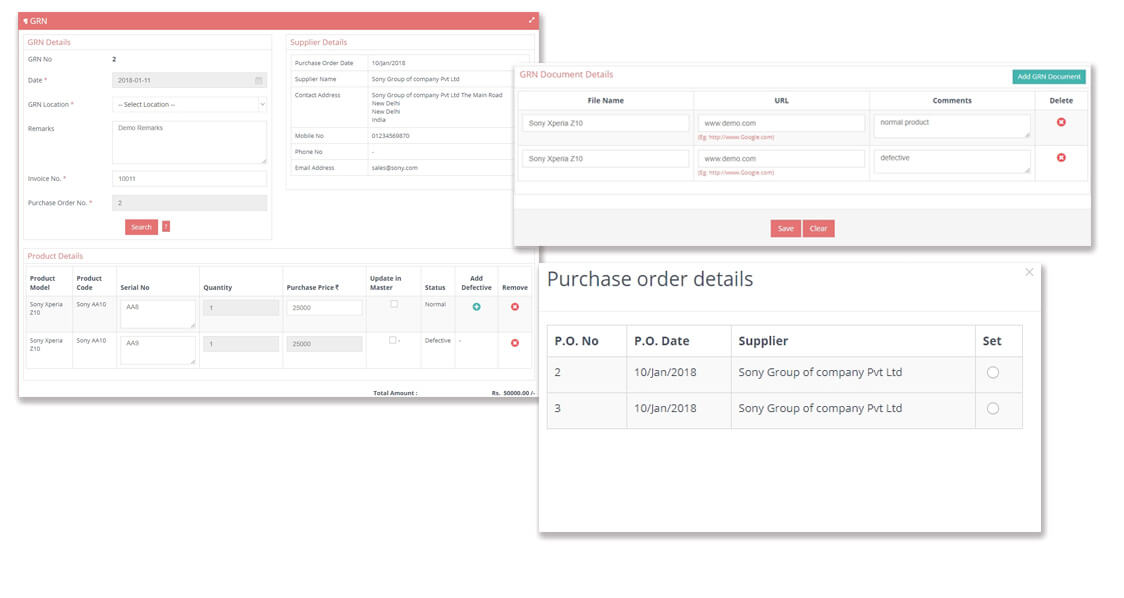
Task: Click the expand arrow in the GRN title bar
Action: point(531,19)
